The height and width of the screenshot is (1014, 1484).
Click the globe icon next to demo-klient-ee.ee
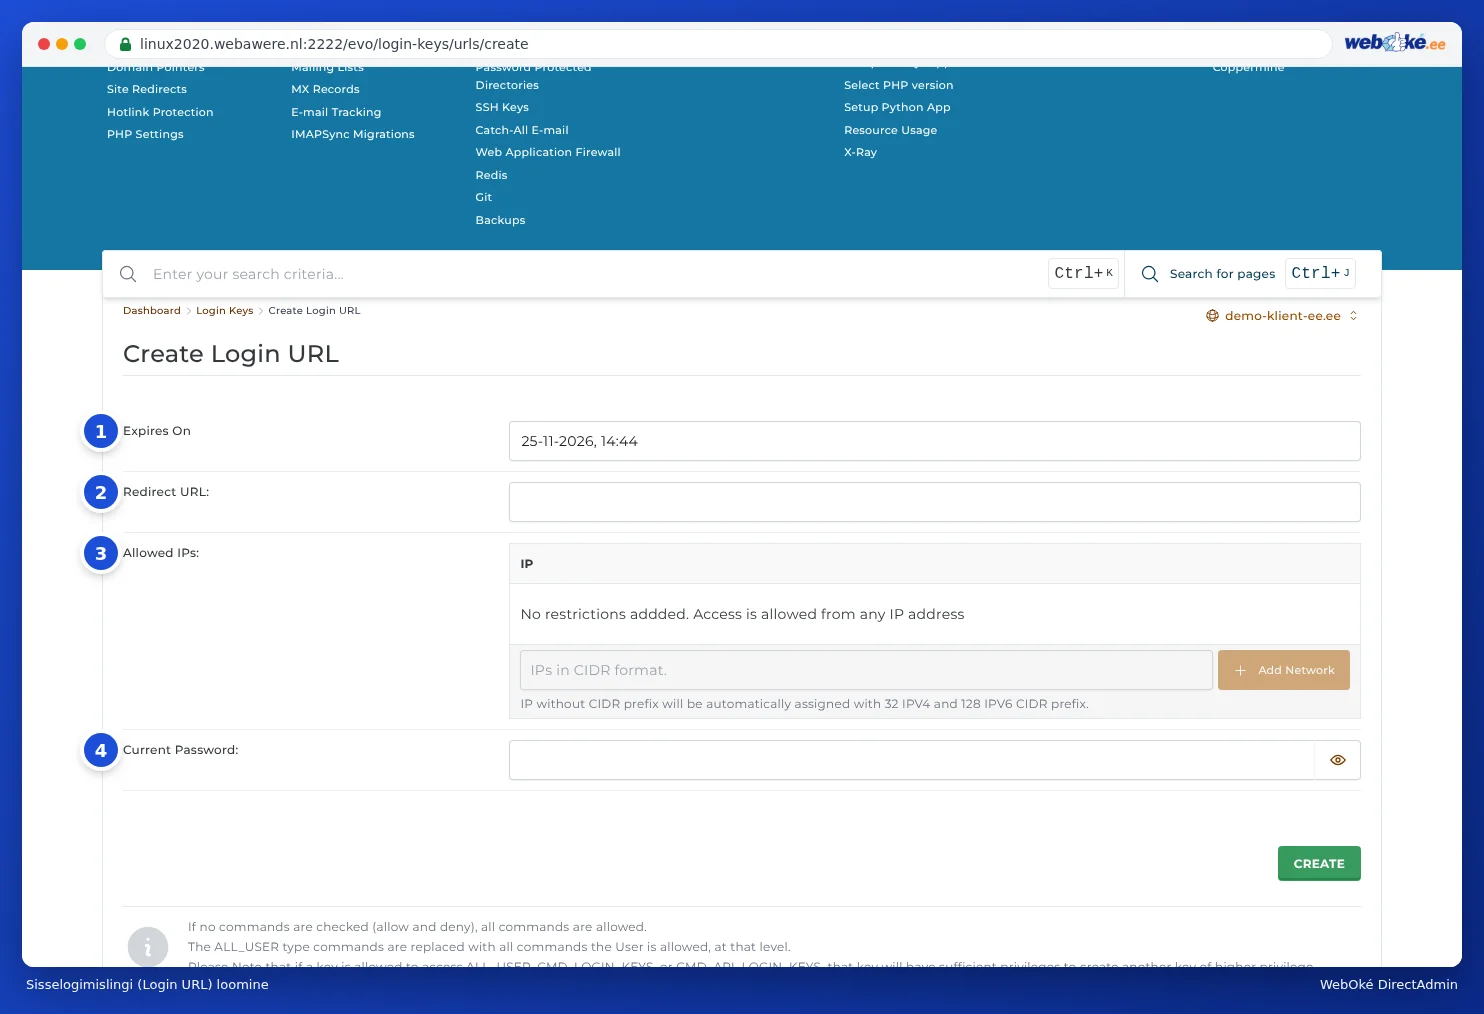tap(1212, 316)
